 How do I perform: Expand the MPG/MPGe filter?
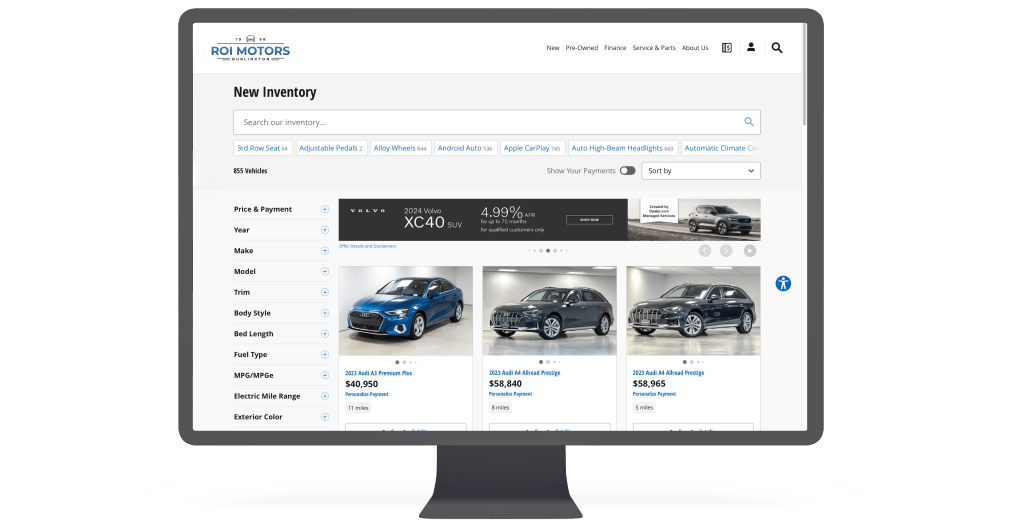pyautogui.click(x=325, y=376)
